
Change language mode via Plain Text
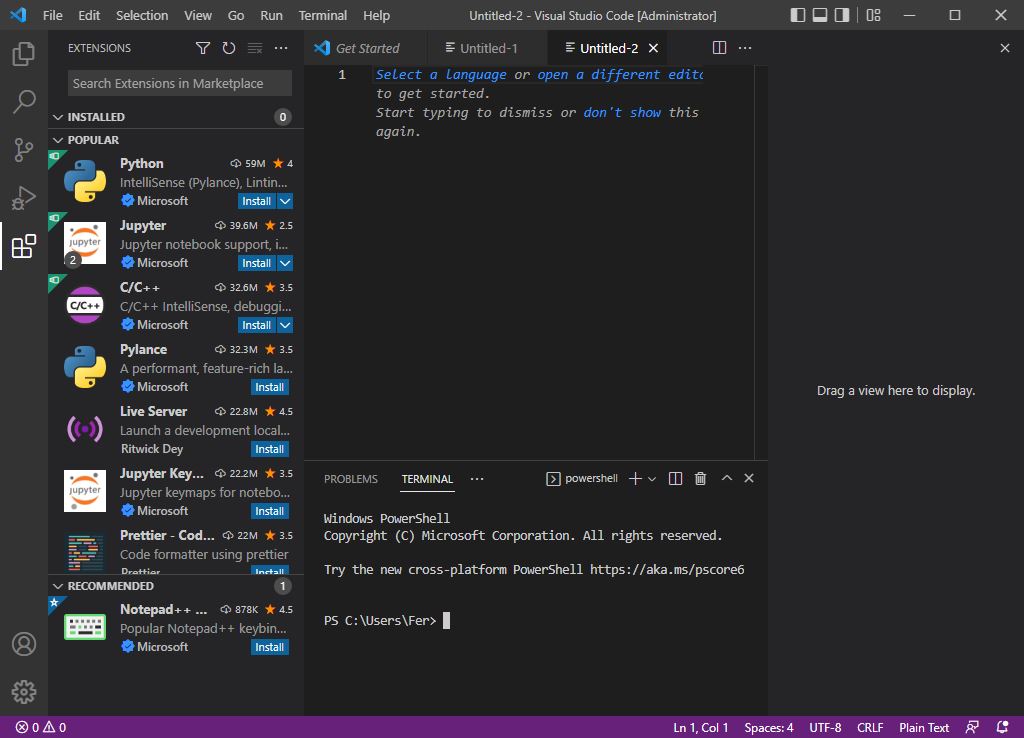coord(923,728)
